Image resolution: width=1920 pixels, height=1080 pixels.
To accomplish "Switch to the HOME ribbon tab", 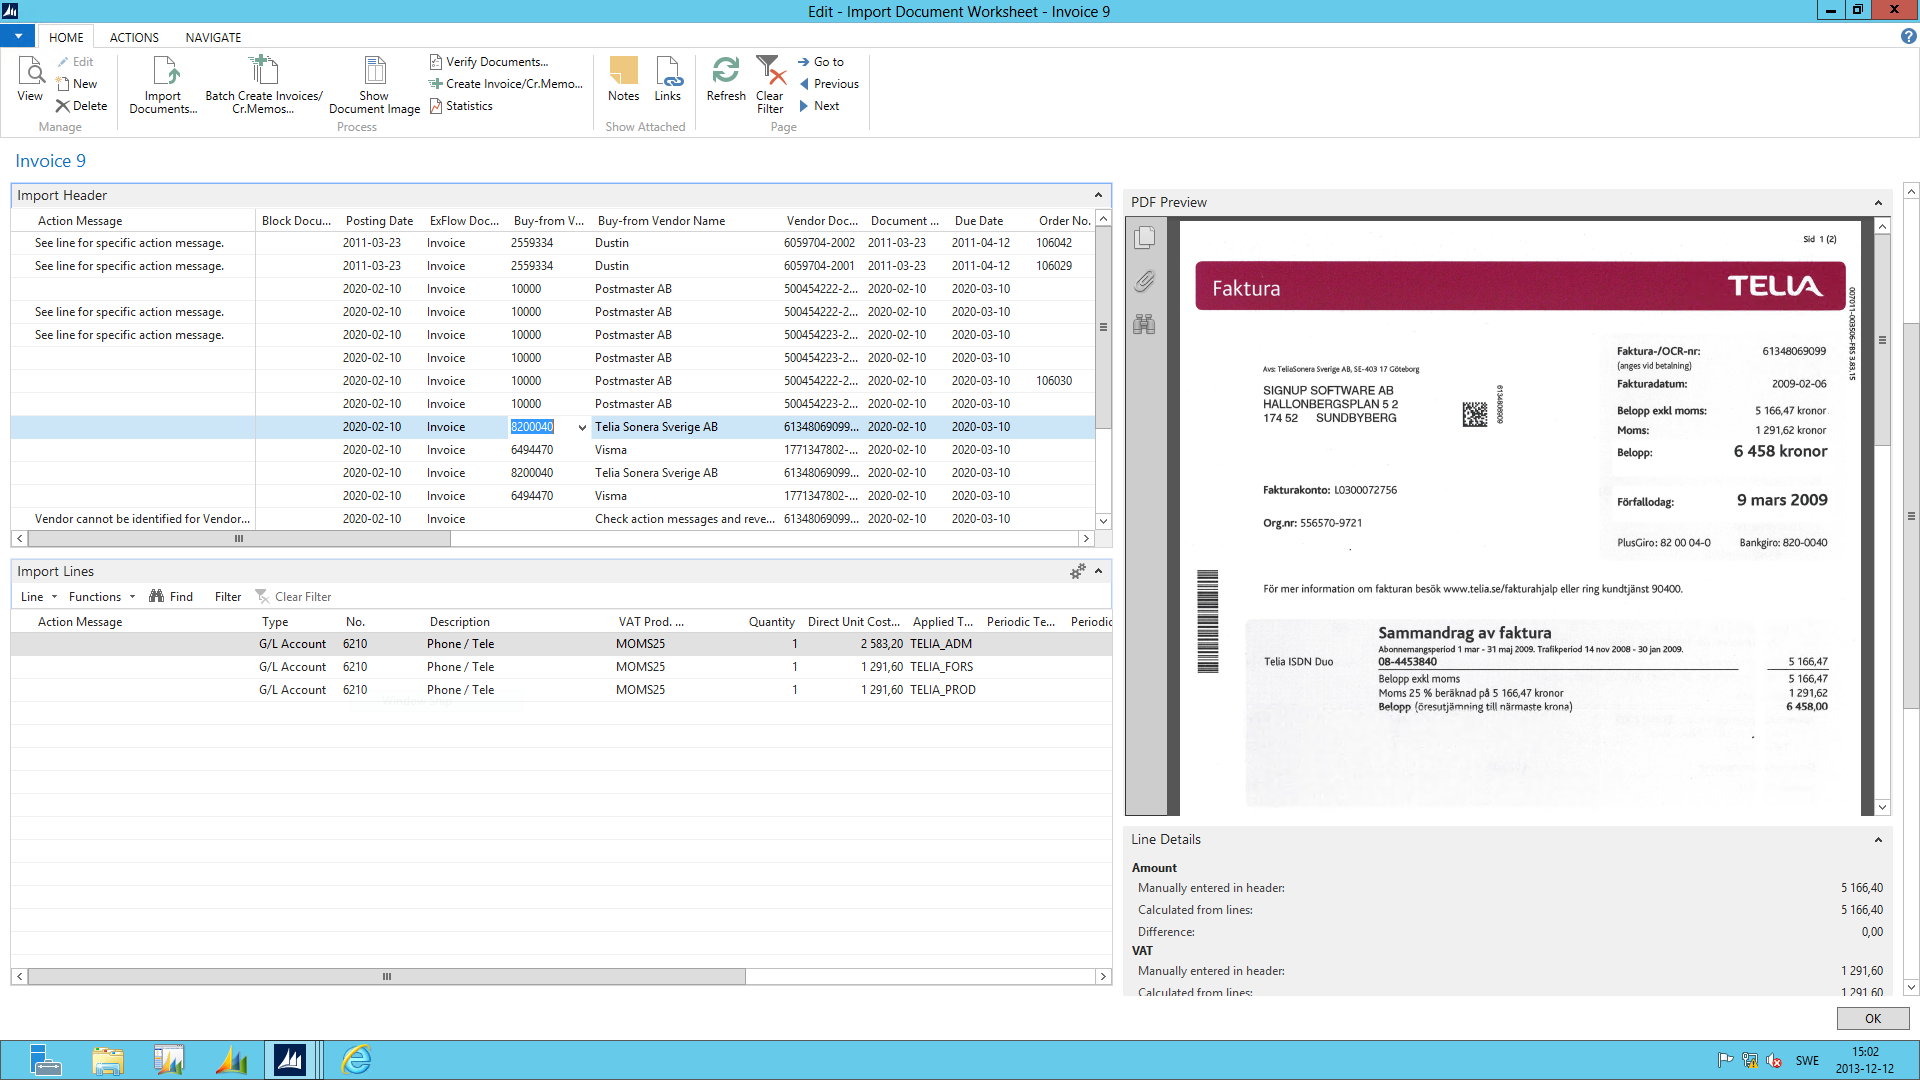I will (x=66, y=37).
